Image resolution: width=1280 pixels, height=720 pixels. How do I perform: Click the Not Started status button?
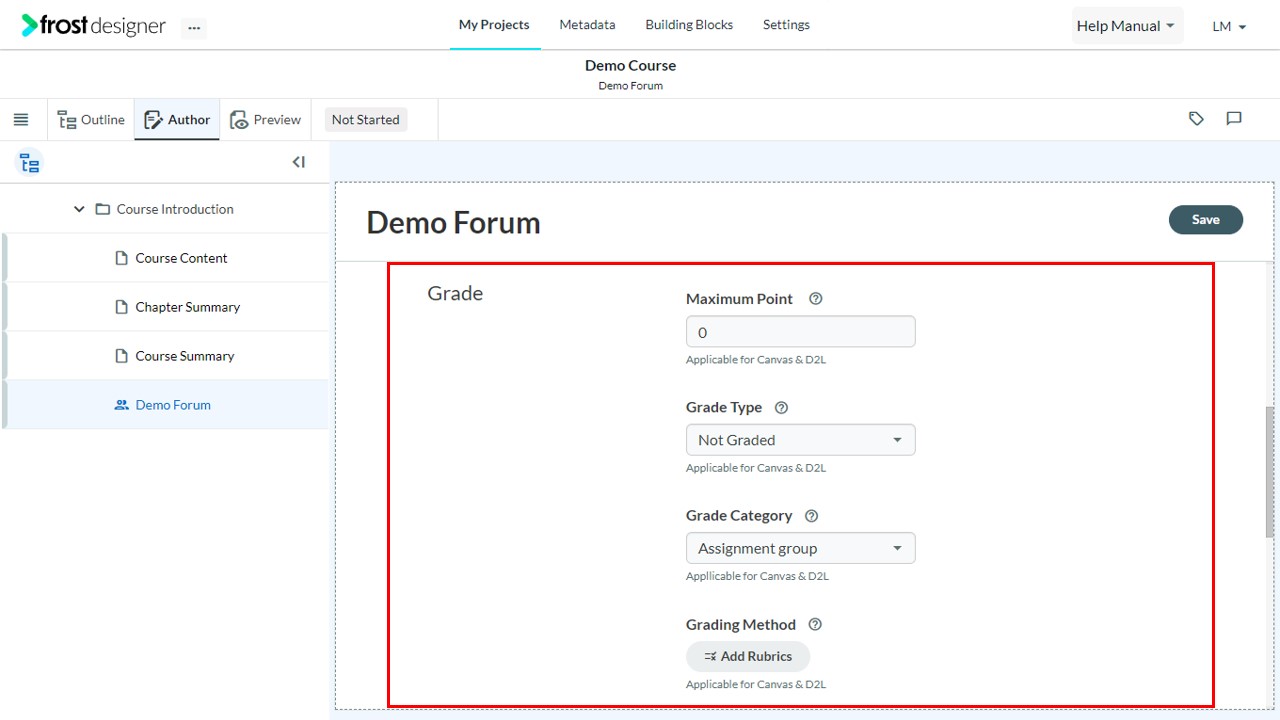pyautogui.click(x=365, y=120)
